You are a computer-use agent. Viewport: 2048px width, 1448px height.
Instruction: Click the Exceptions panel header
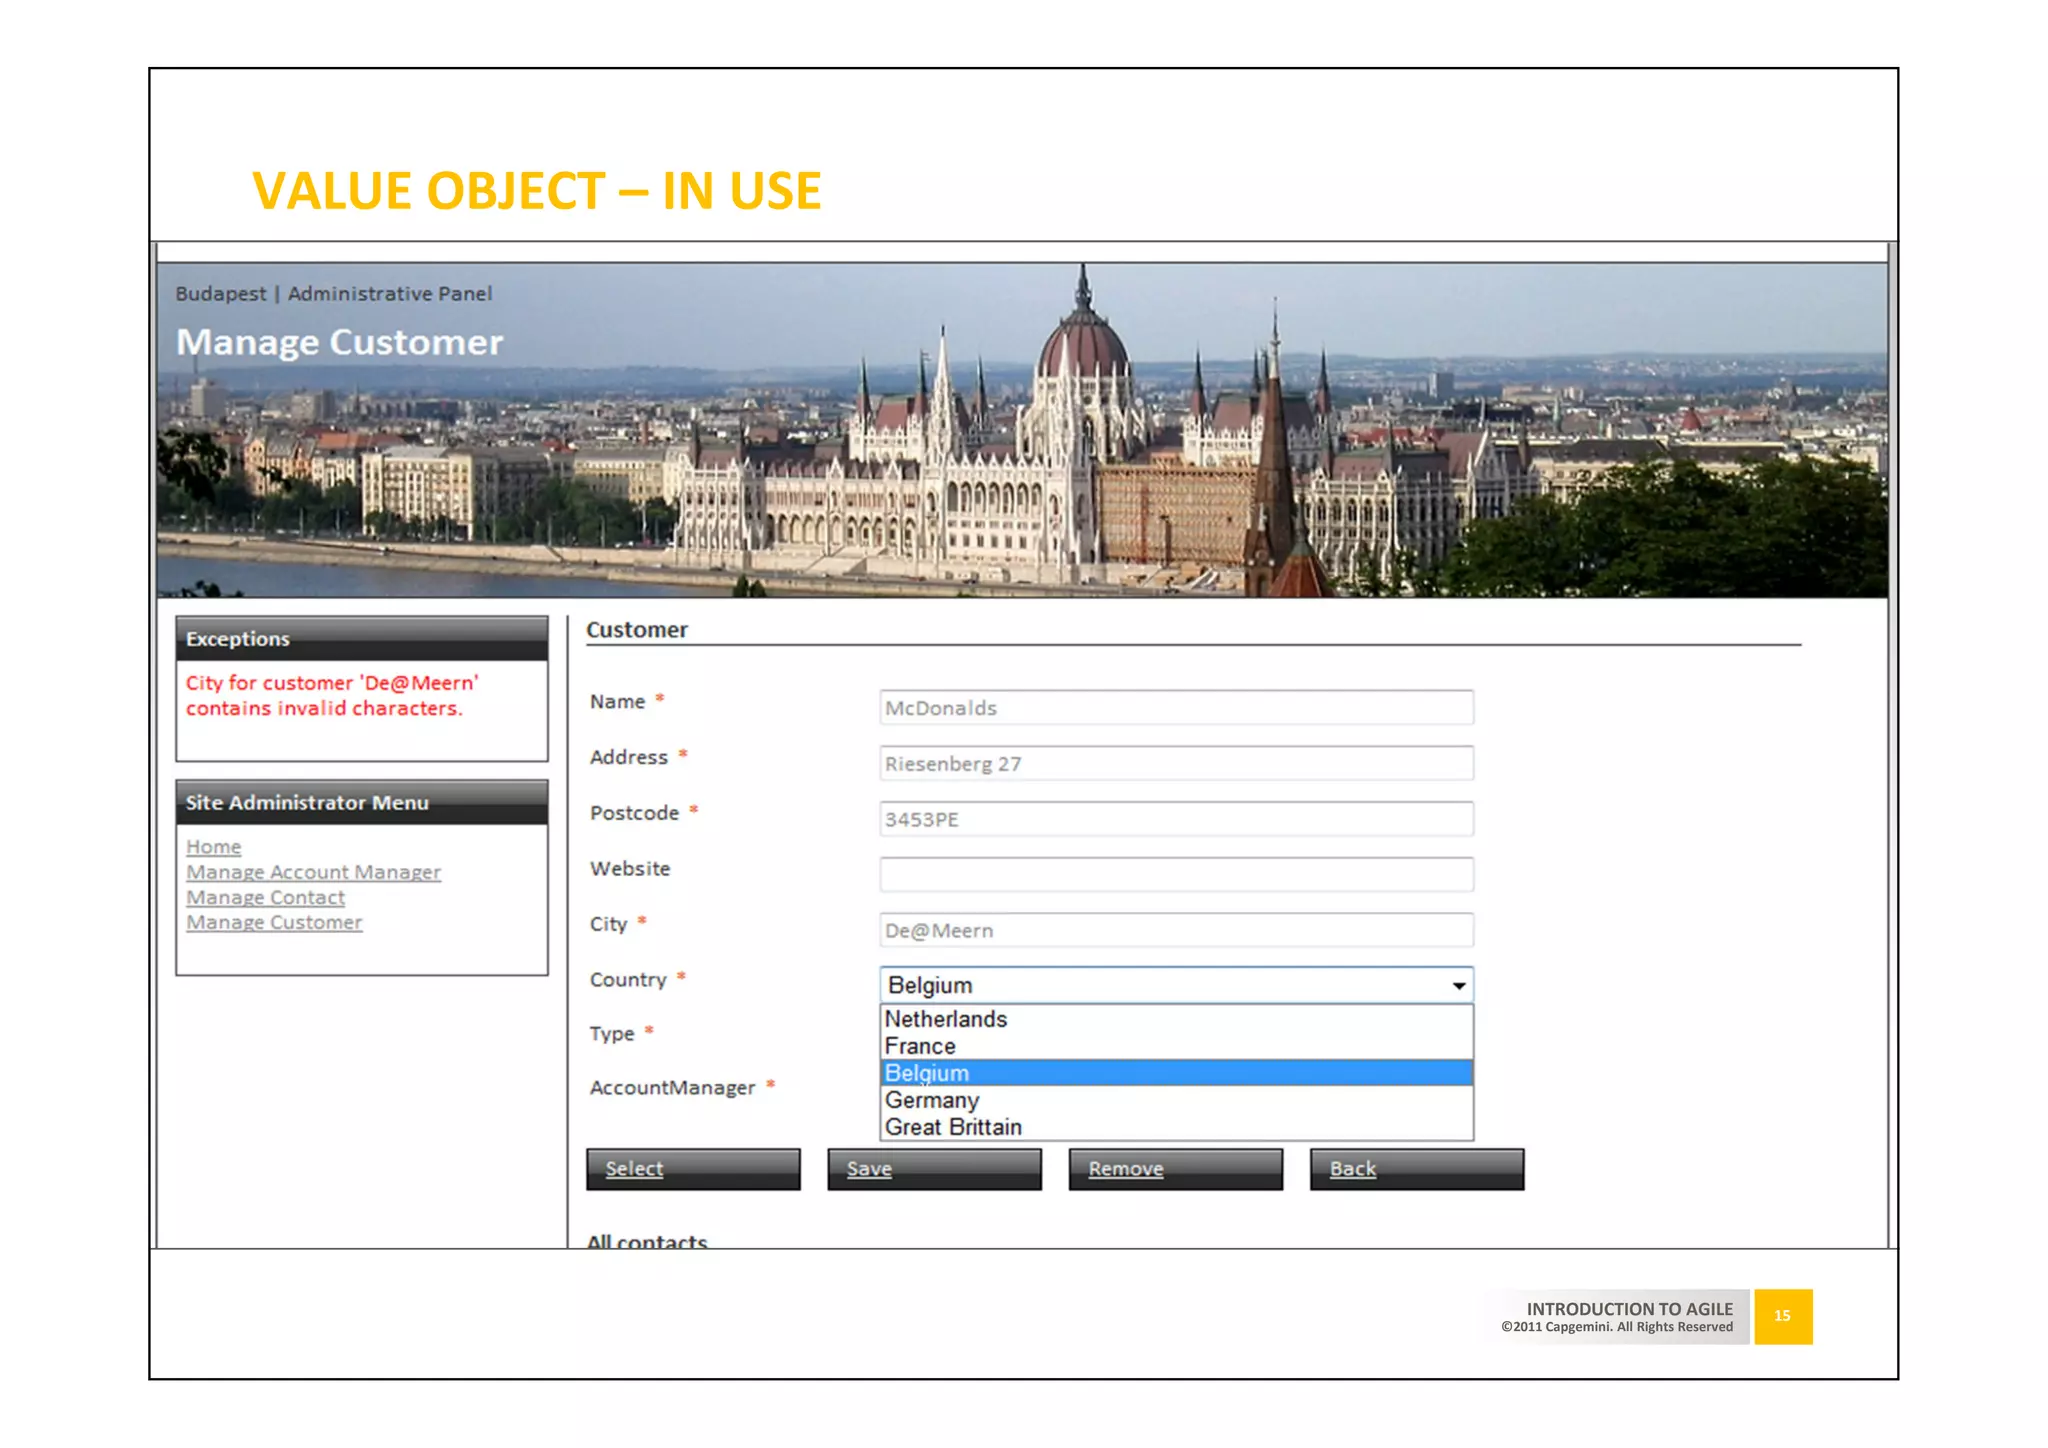click(x=362, y=639)
